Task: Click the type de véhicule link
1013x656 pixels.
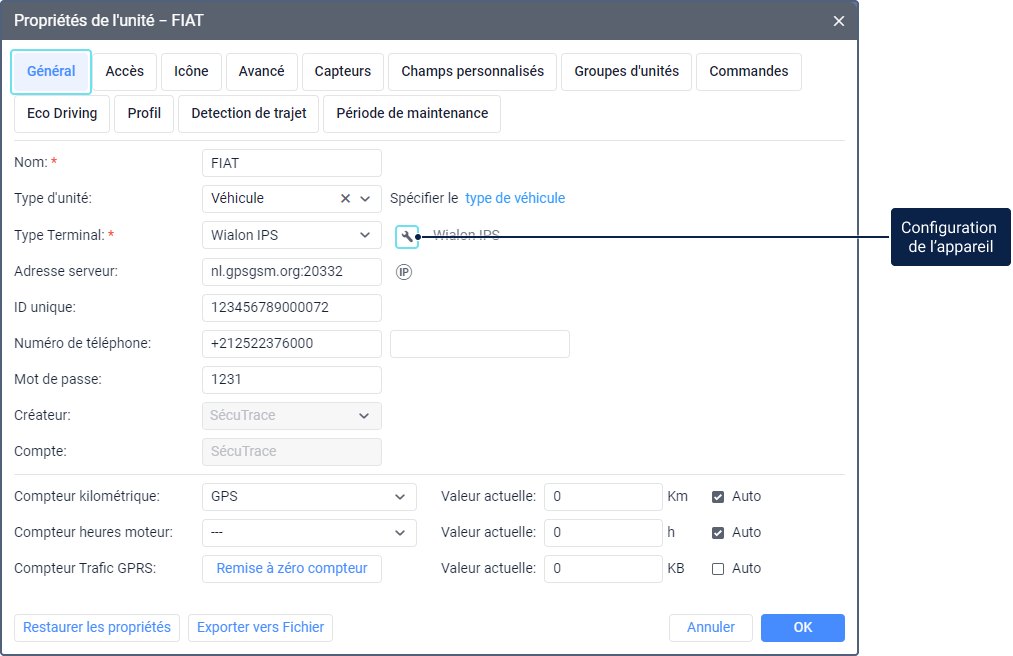Action: (x=515, y=199)
